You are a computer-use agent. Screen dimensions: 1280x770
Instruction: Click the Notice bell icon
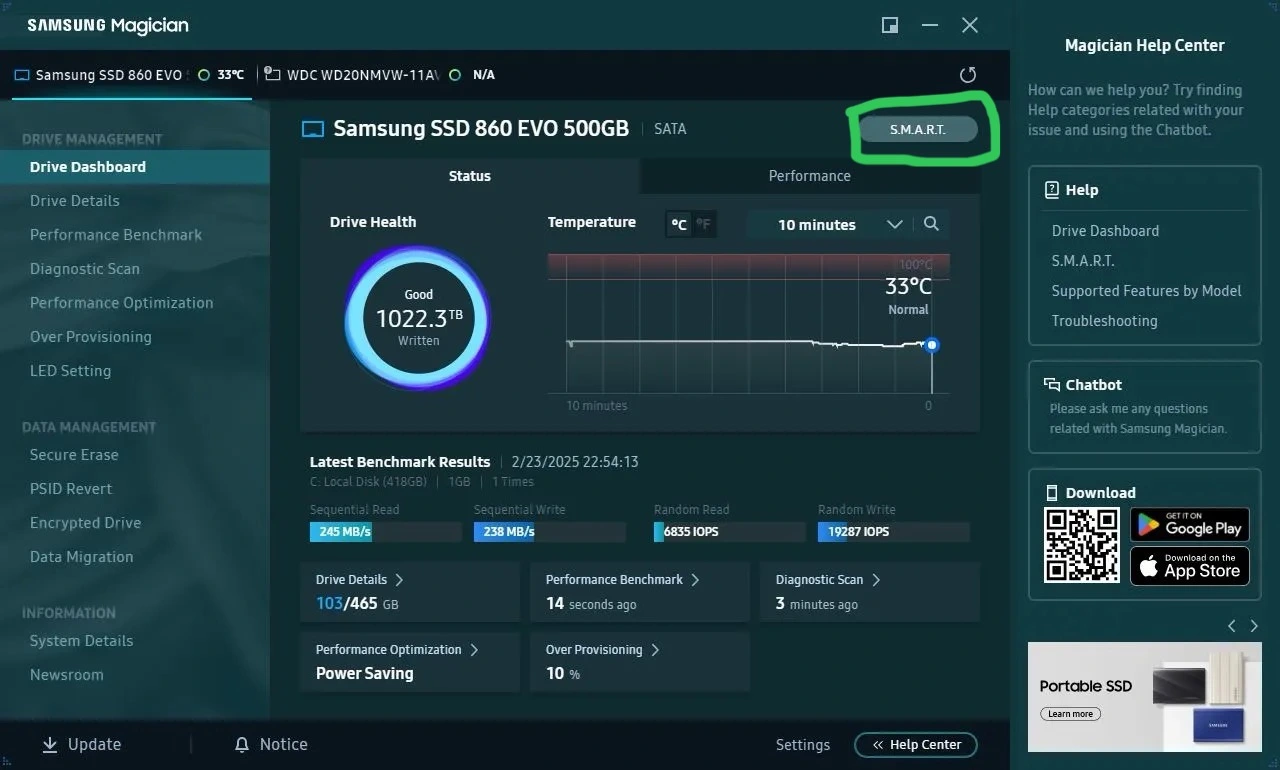(241, 744)
